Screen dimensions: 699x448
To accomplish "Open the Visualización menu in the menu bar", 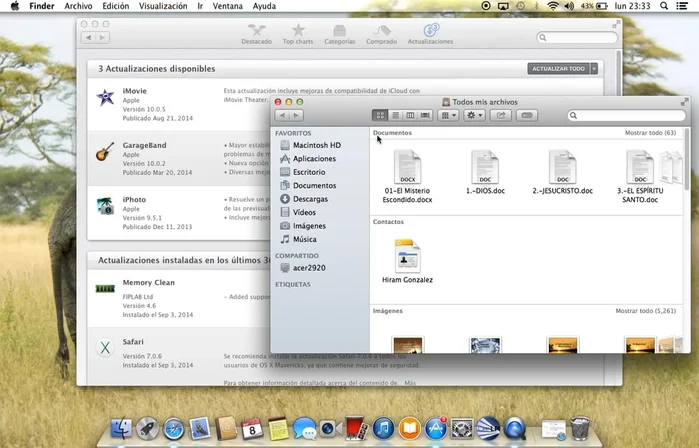I will (162, 6).
